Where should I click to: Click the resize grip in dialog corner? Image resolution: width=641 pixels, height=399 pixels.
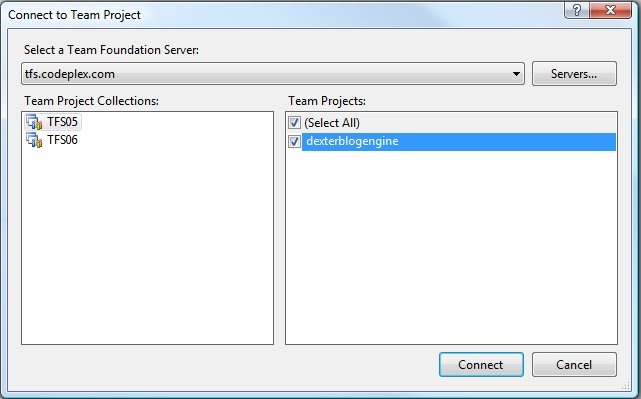pos(626,385)
